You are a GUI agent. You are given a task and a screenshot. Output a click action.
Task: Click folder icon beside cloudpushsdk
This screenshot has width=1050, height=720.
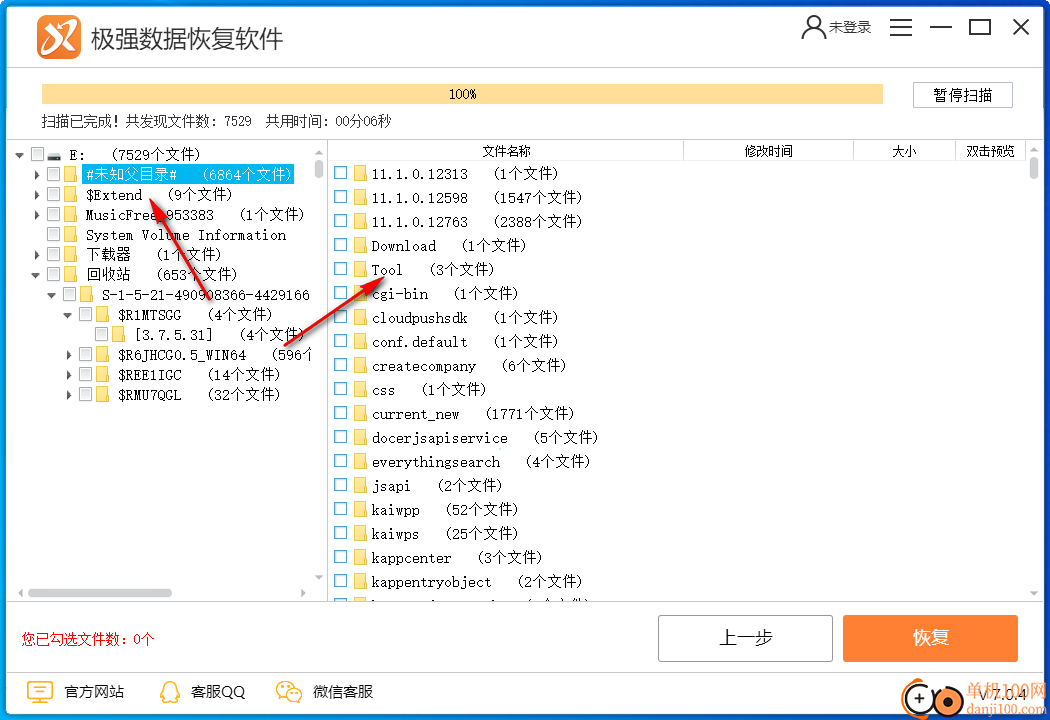pyautogui.click(x=360, y=317)
